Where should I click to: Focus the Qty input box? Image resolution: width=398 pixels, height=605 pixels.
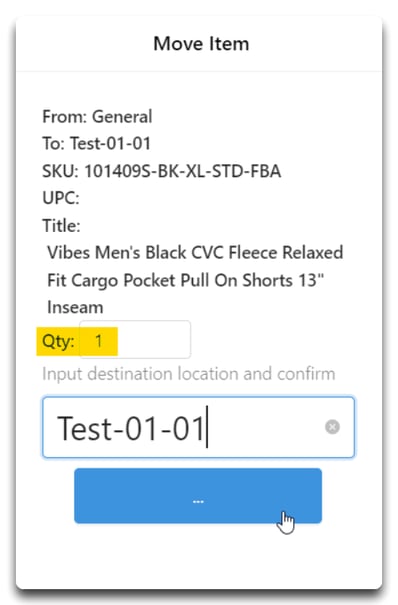(x=135, y=340)
